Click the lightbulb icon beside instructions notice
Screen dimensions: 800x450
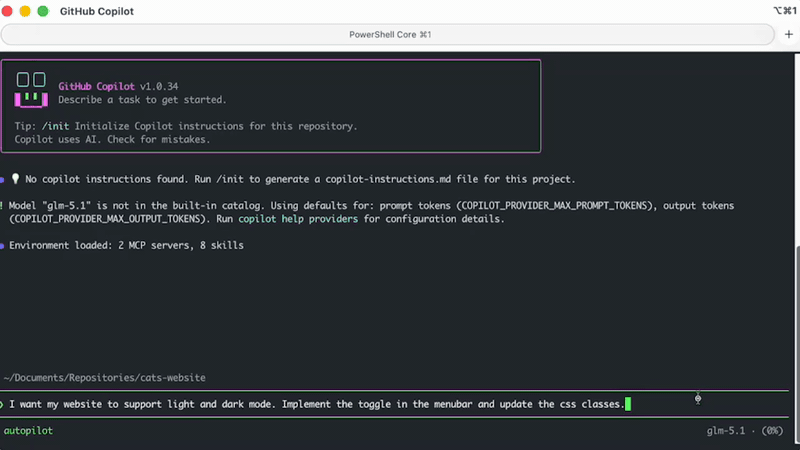(15, 180)
